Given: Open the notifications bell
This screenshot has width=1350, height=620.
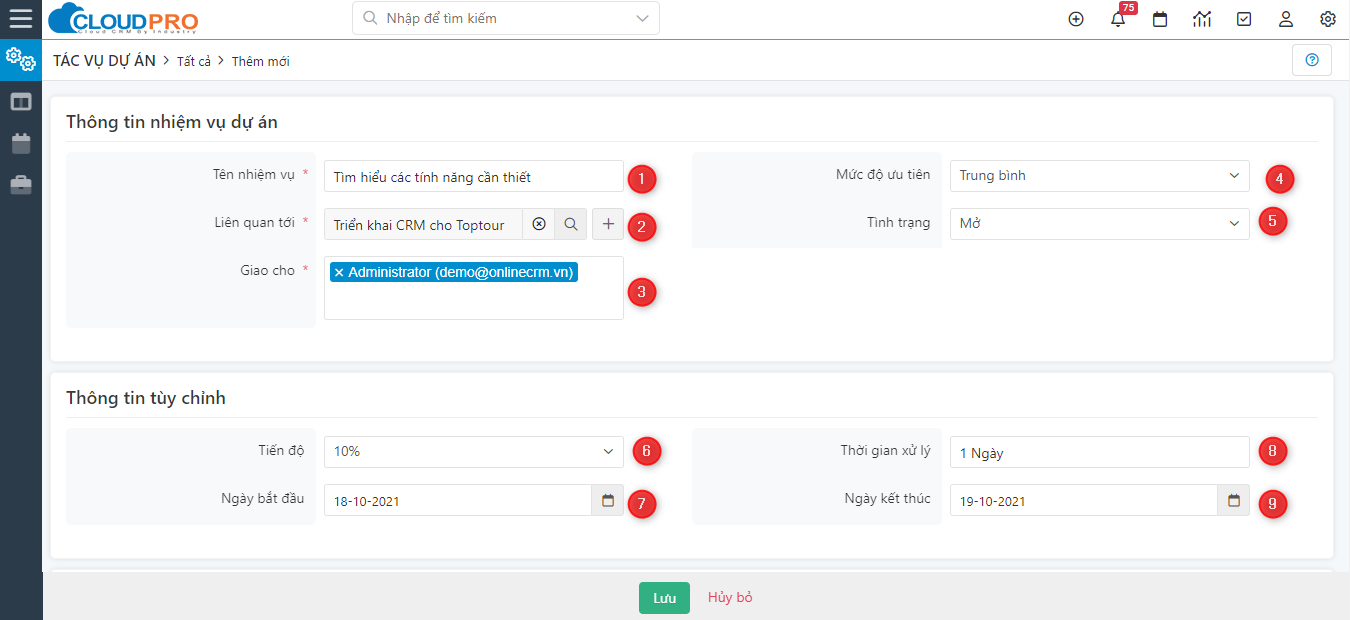Looking at the screenshot, I should (1118, 19).
